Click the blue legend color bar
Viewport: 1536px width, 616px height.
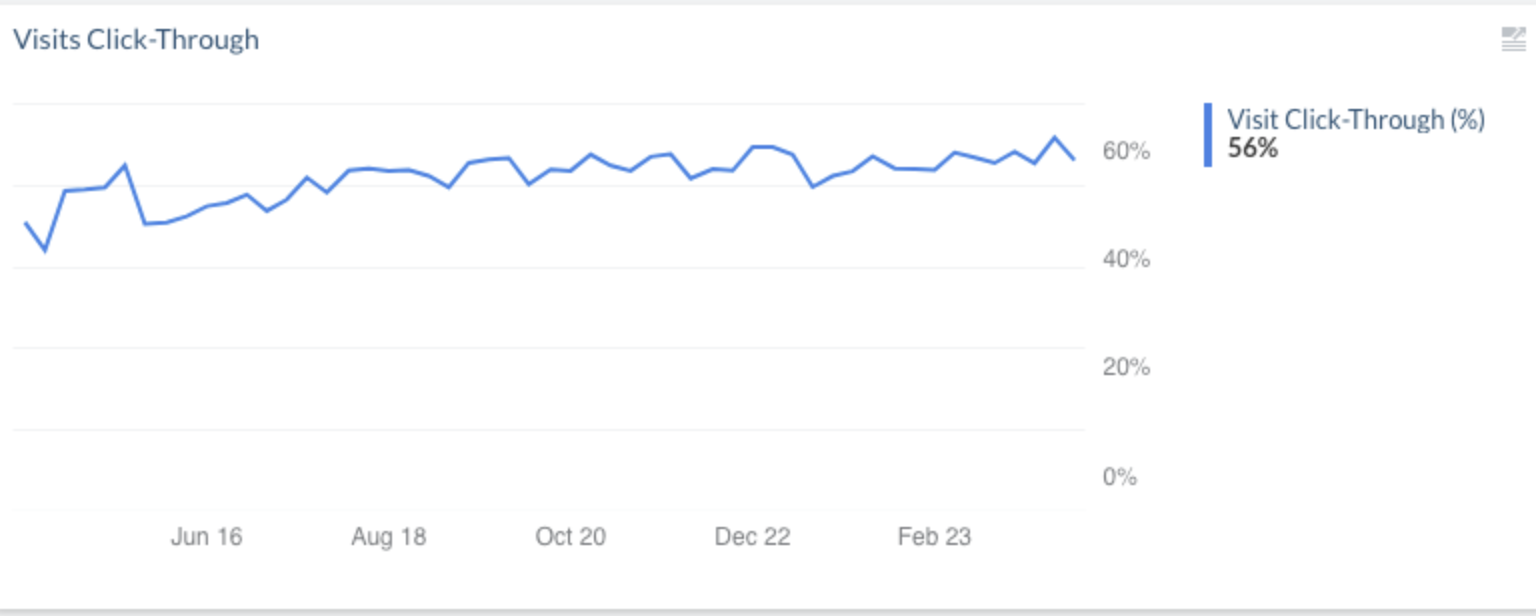[x=1208, y=135]
